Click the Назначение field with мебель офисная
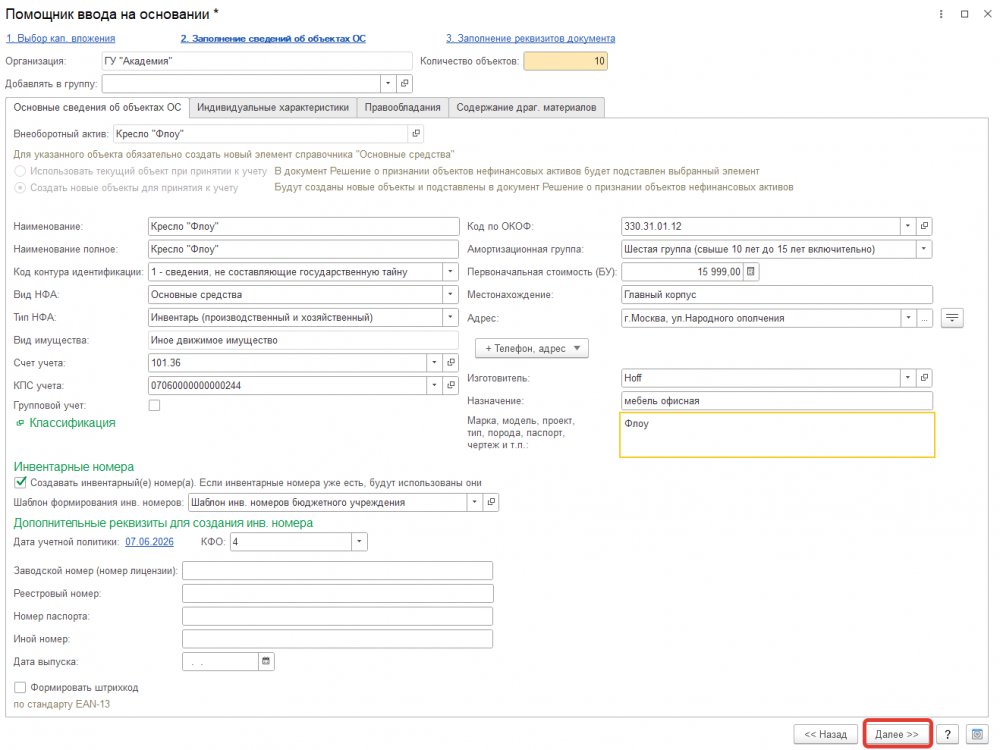 (777, 401)
